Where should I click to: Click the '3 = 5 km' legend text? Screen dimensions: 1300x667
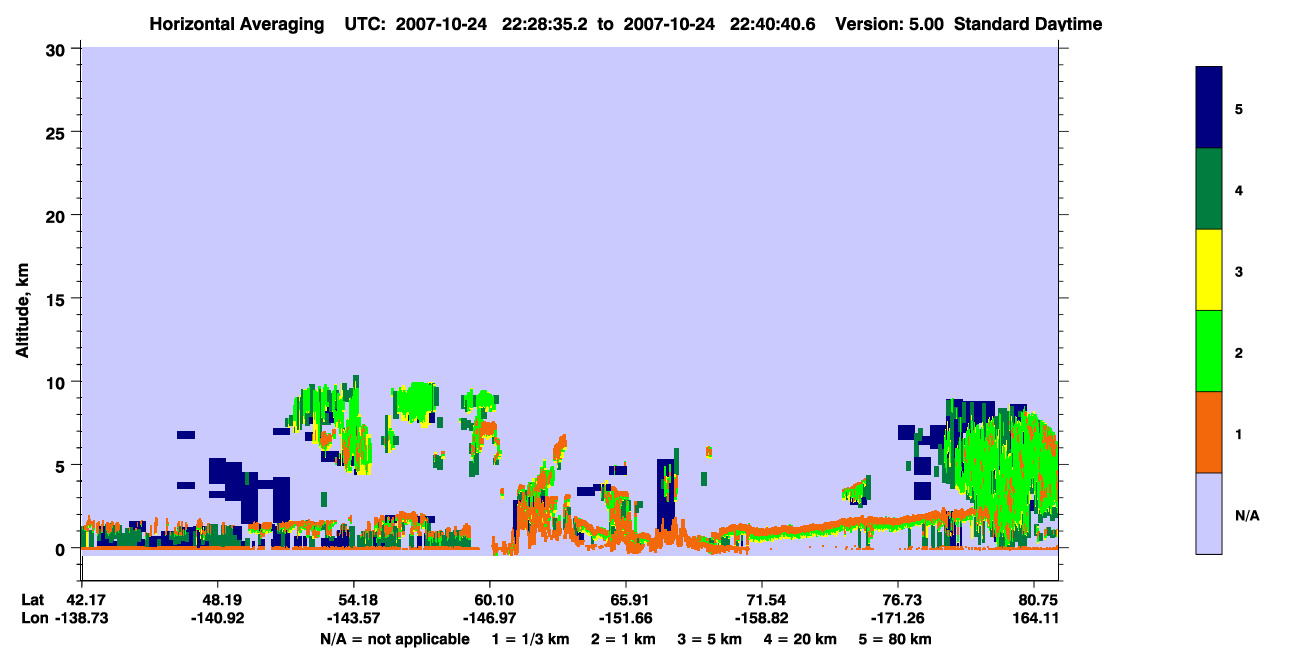click(x=709, y=639)
